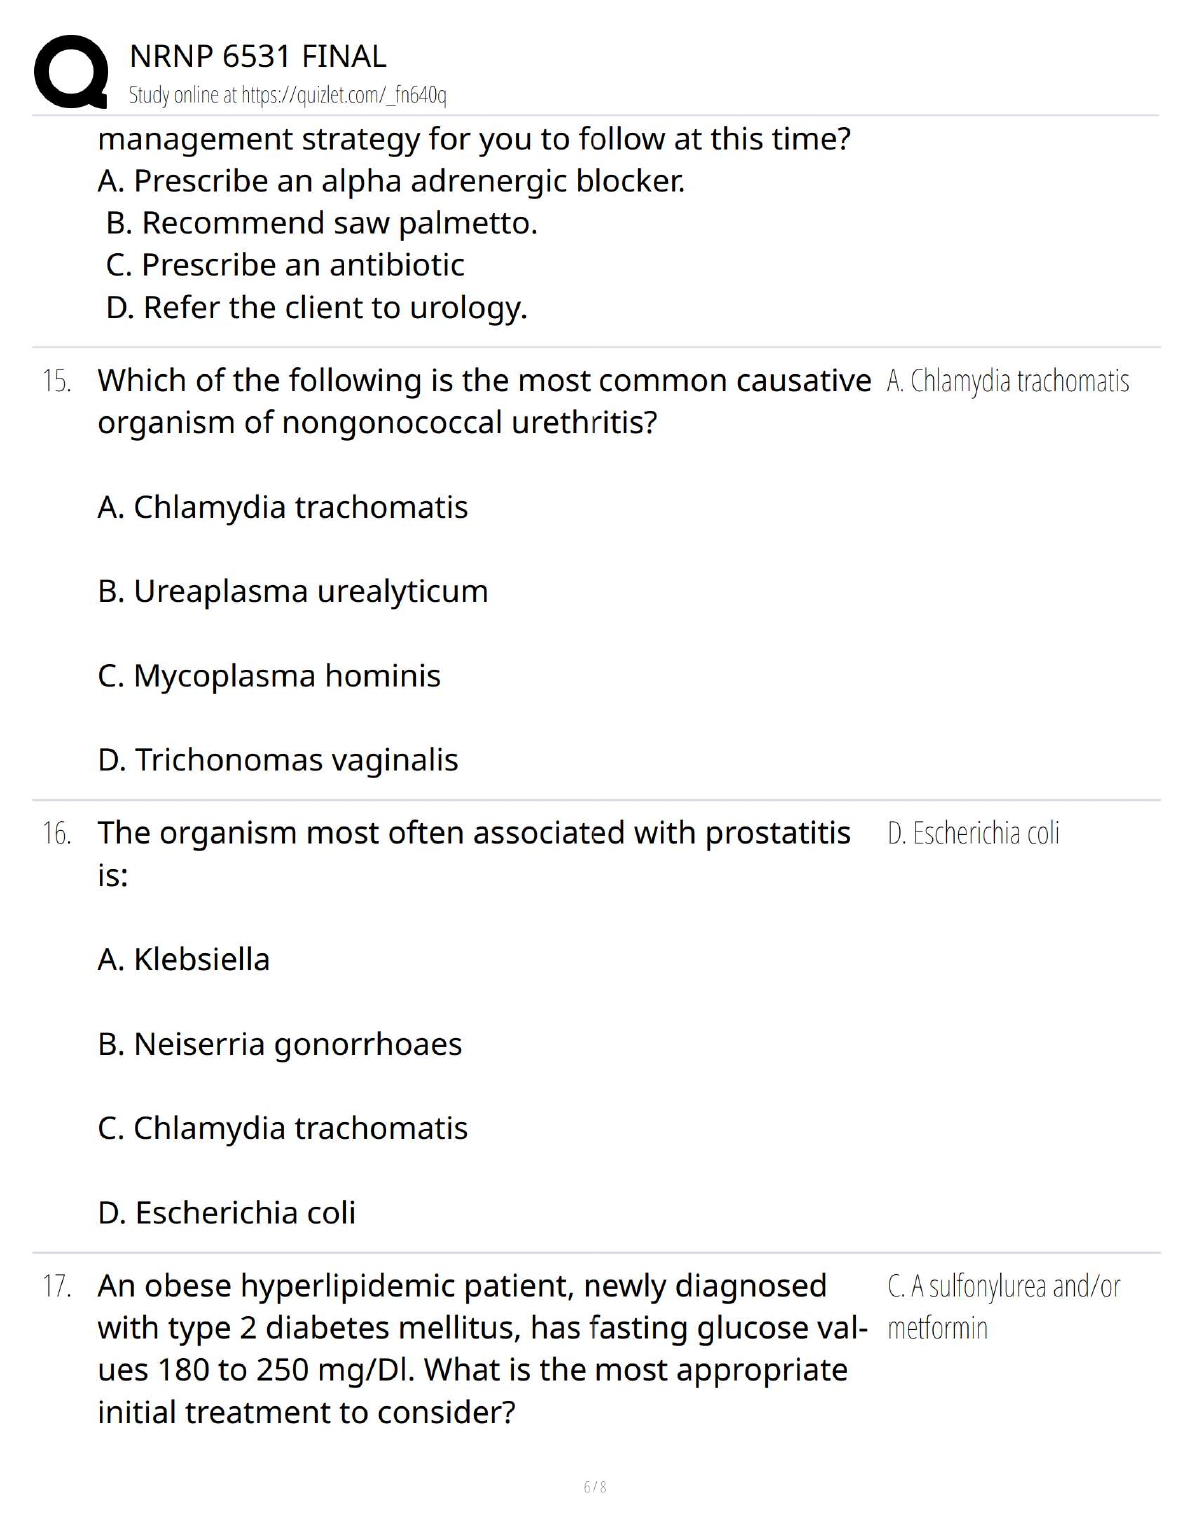The width and height of the screenshot is (1190, 1540).
Task: Select option A. Prescribe an alpha adrenergic blocker
Action: pos(391,181)
